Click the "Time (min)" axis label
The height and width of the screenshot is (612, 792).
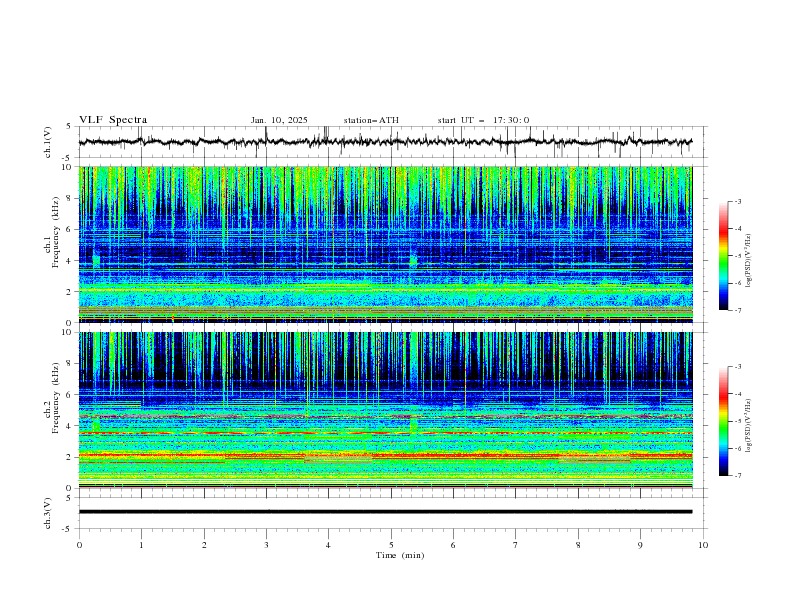(400, 555)
